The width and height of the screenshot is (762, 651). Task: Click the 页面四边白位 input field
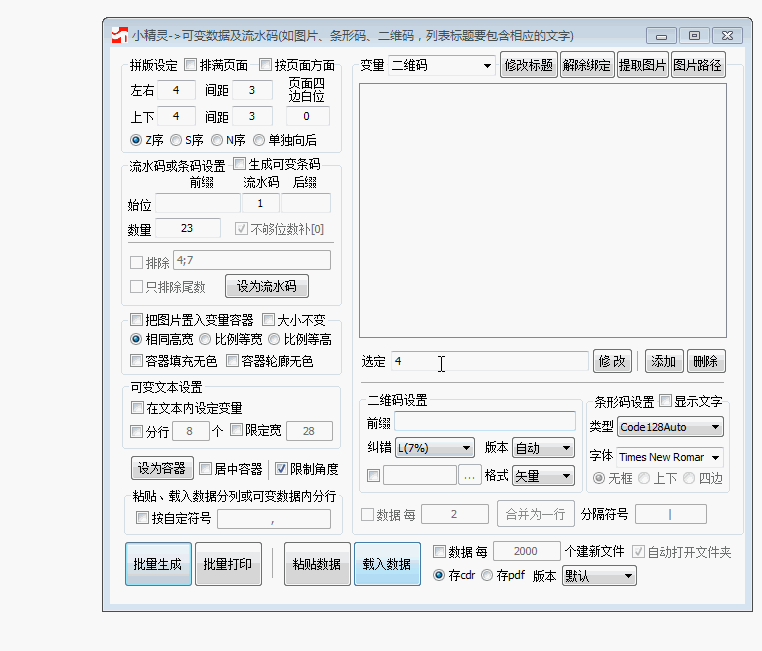(x=308, y=116)
